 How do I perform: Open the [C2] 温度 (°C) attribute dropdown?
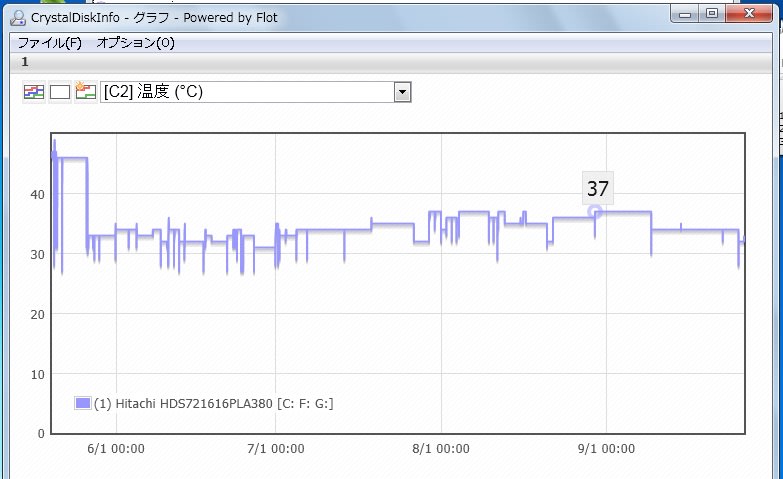point(255,92)
